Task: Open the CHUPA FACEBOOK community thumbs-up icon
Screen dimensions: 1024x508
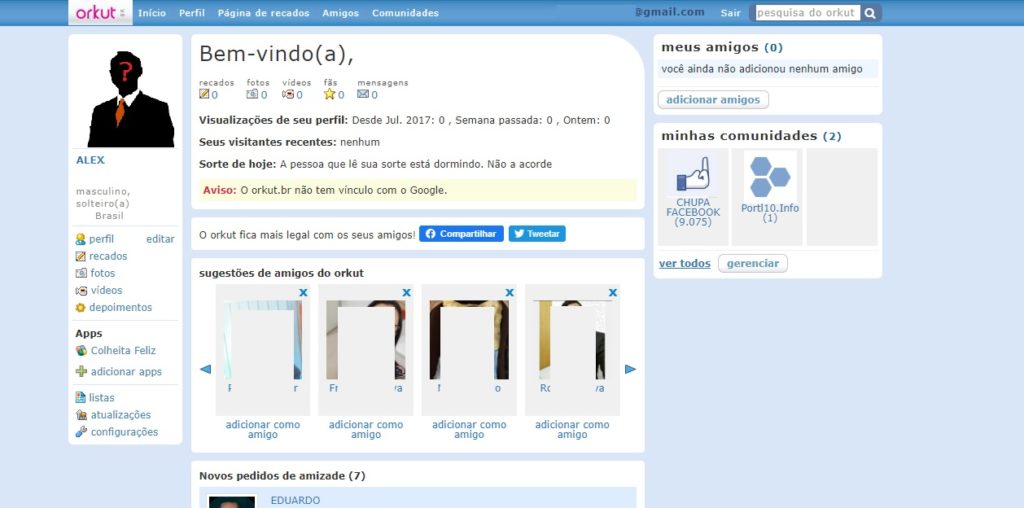Action: (692, 175)
